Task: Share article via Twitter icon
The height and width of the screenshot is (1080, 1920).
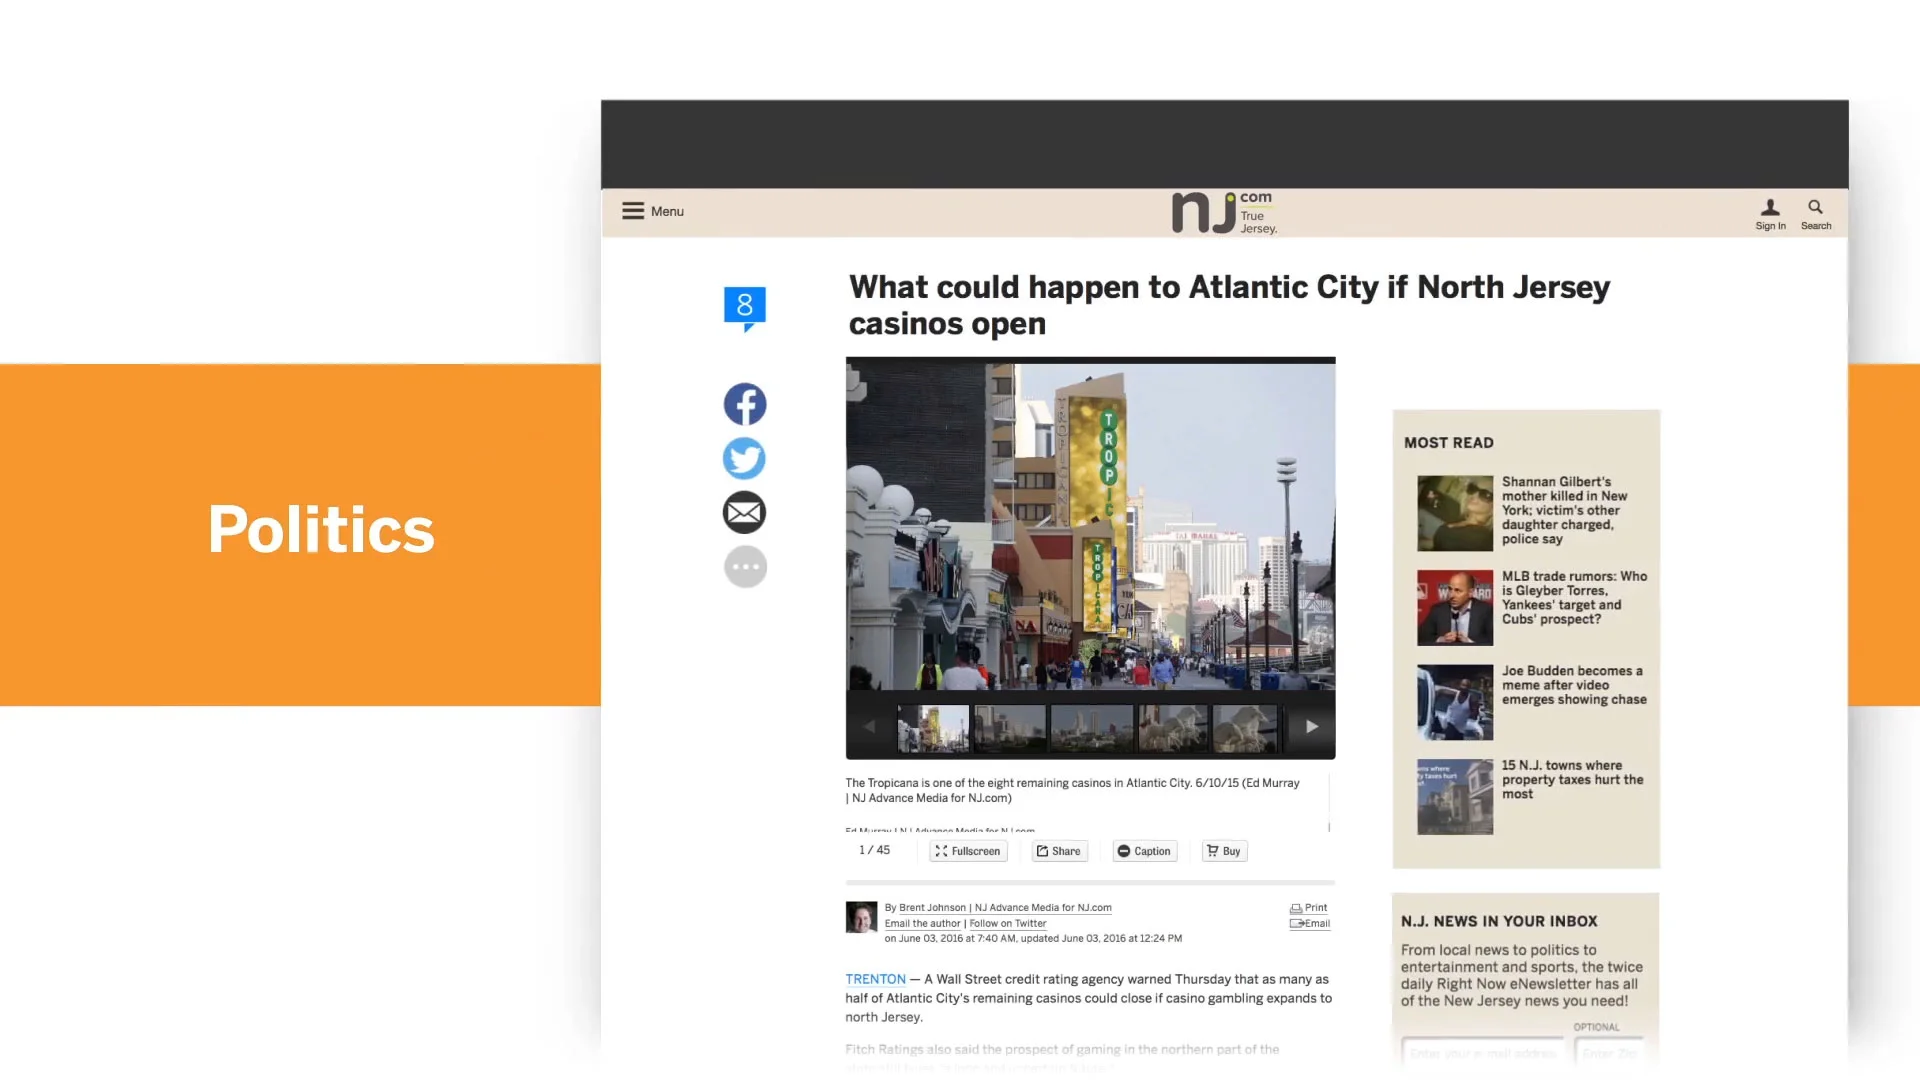Action: 745,458
